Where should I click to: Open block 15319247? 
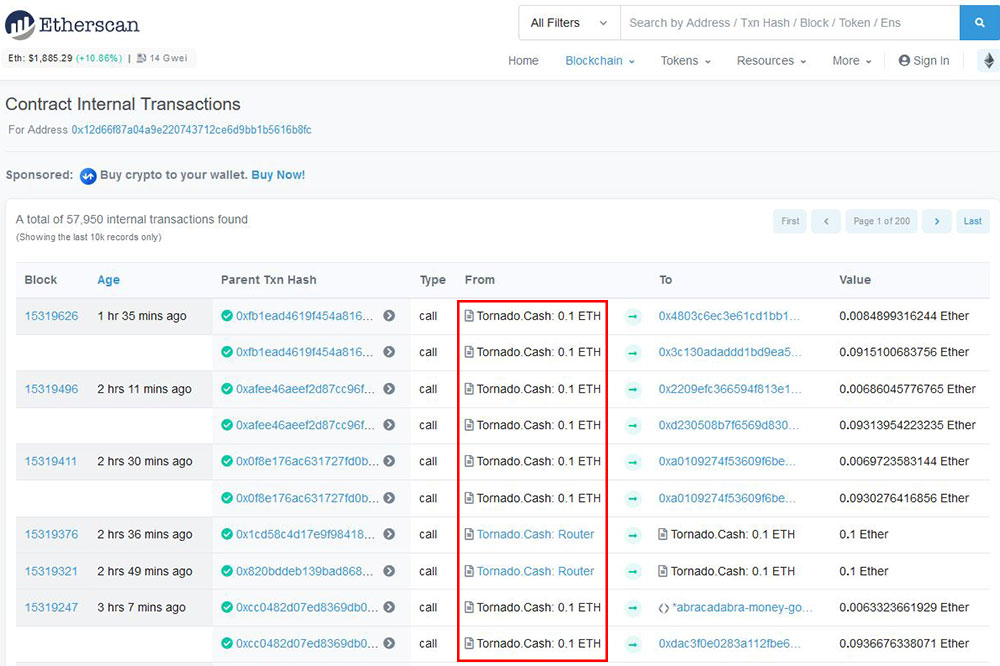pos(52,607)
